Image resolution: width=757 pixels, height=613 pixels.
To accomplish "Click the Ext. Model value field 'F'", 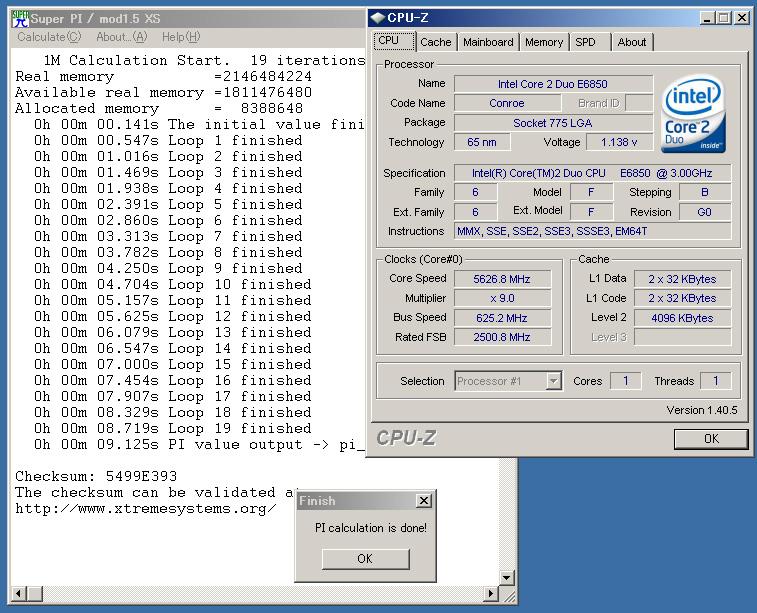I will 591,212.
